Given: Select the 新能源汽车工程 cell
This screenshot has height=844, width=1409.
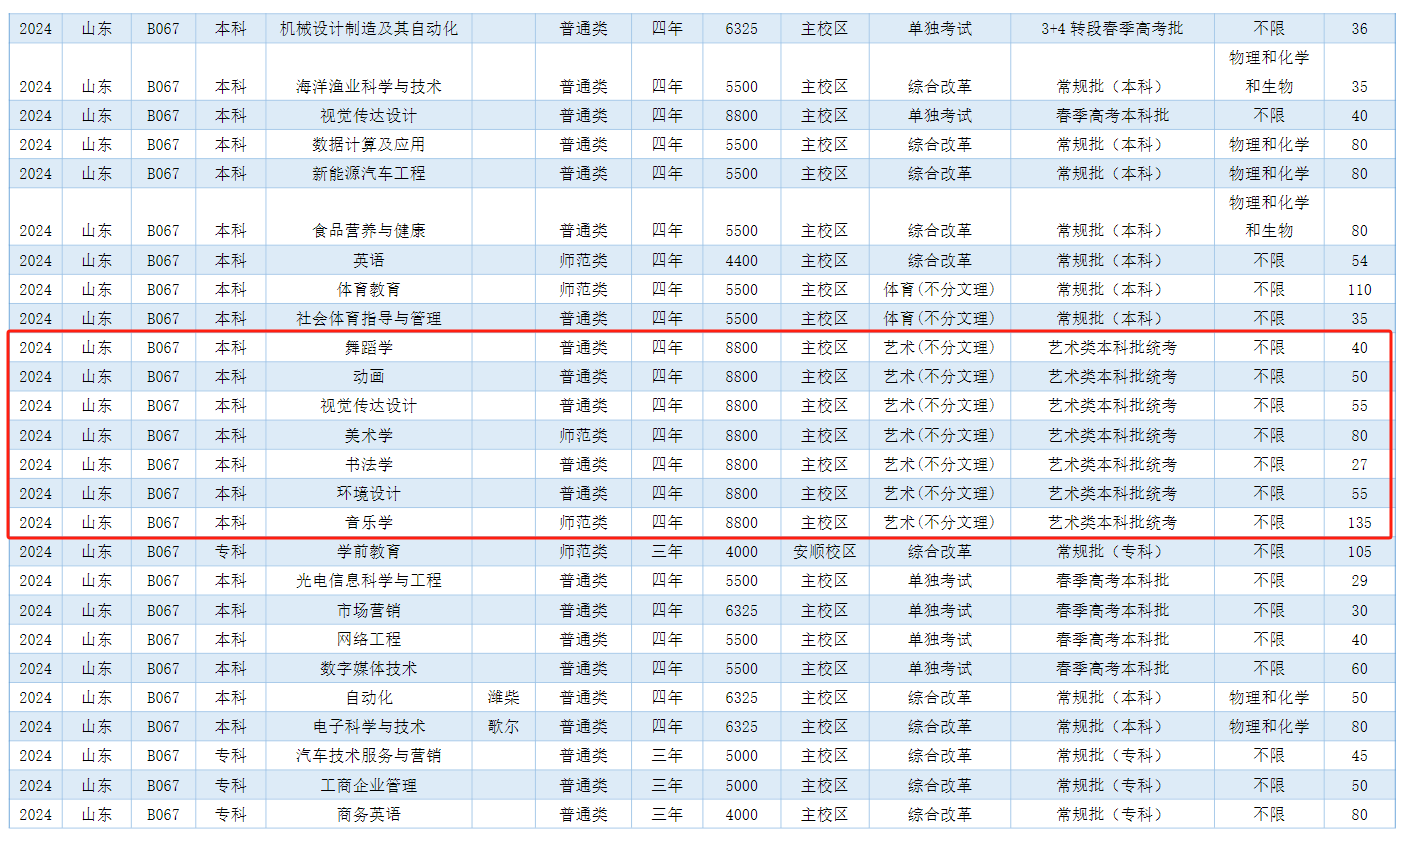Looking at the screenshot, I should point(368,173).
